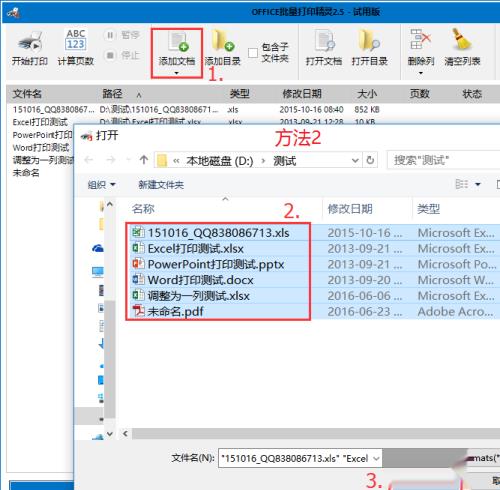The width and height of the screenshot is (500, 490).
Task: Click 测试 folder in address bar
Action: [x=285, y=161]
